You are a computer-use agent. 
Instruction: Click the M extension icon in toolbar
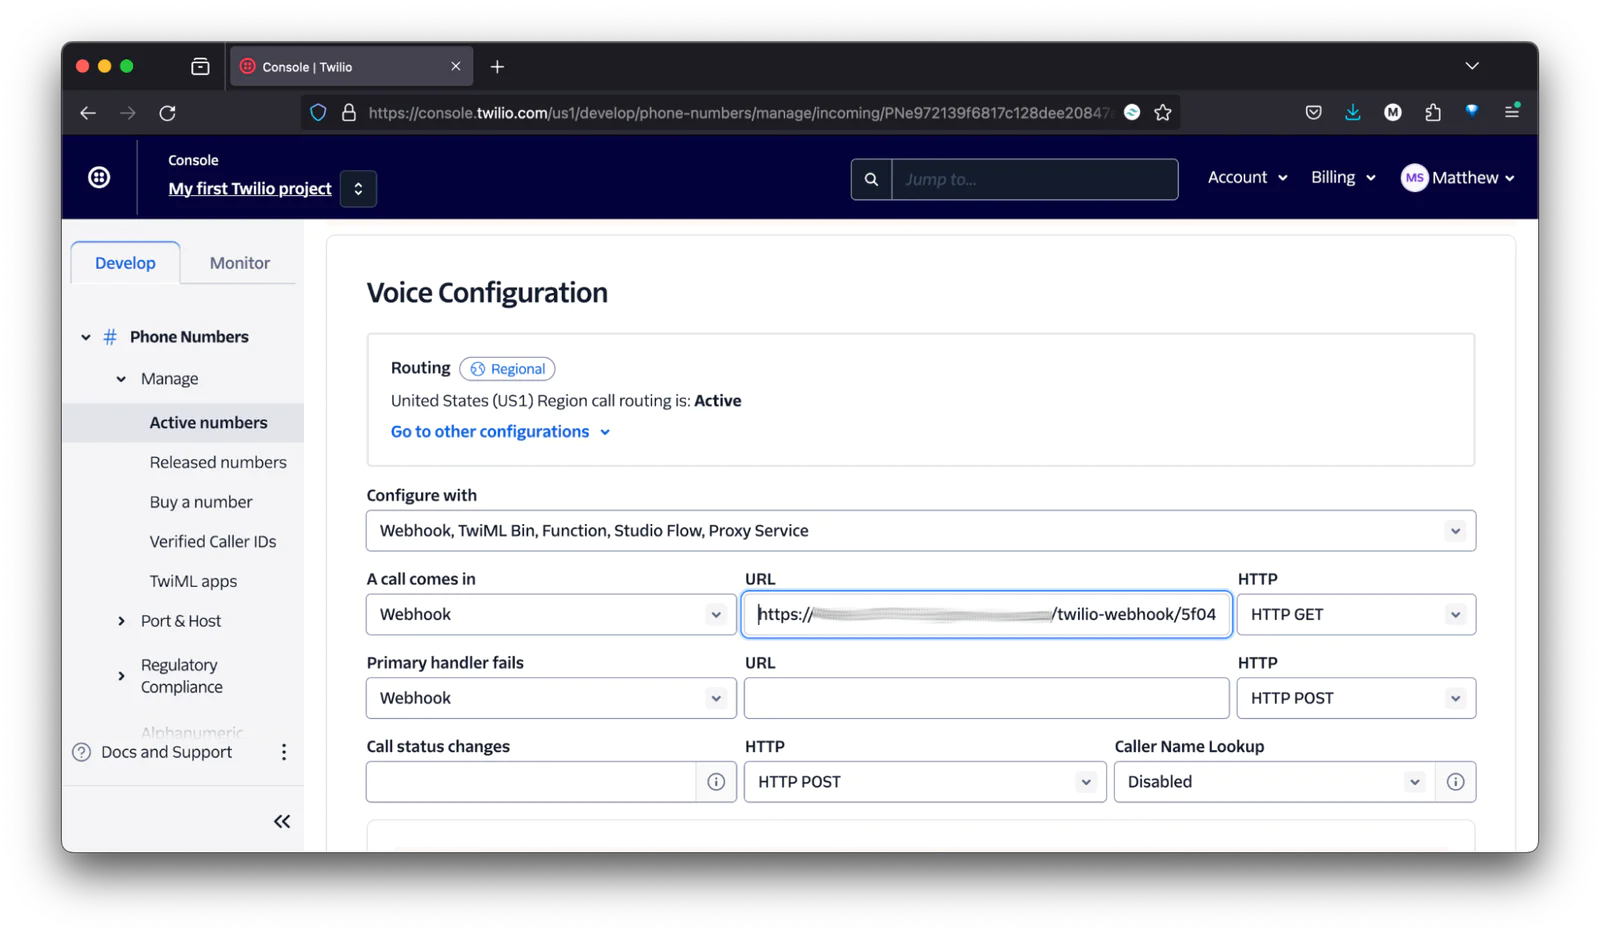point(1392,113)
